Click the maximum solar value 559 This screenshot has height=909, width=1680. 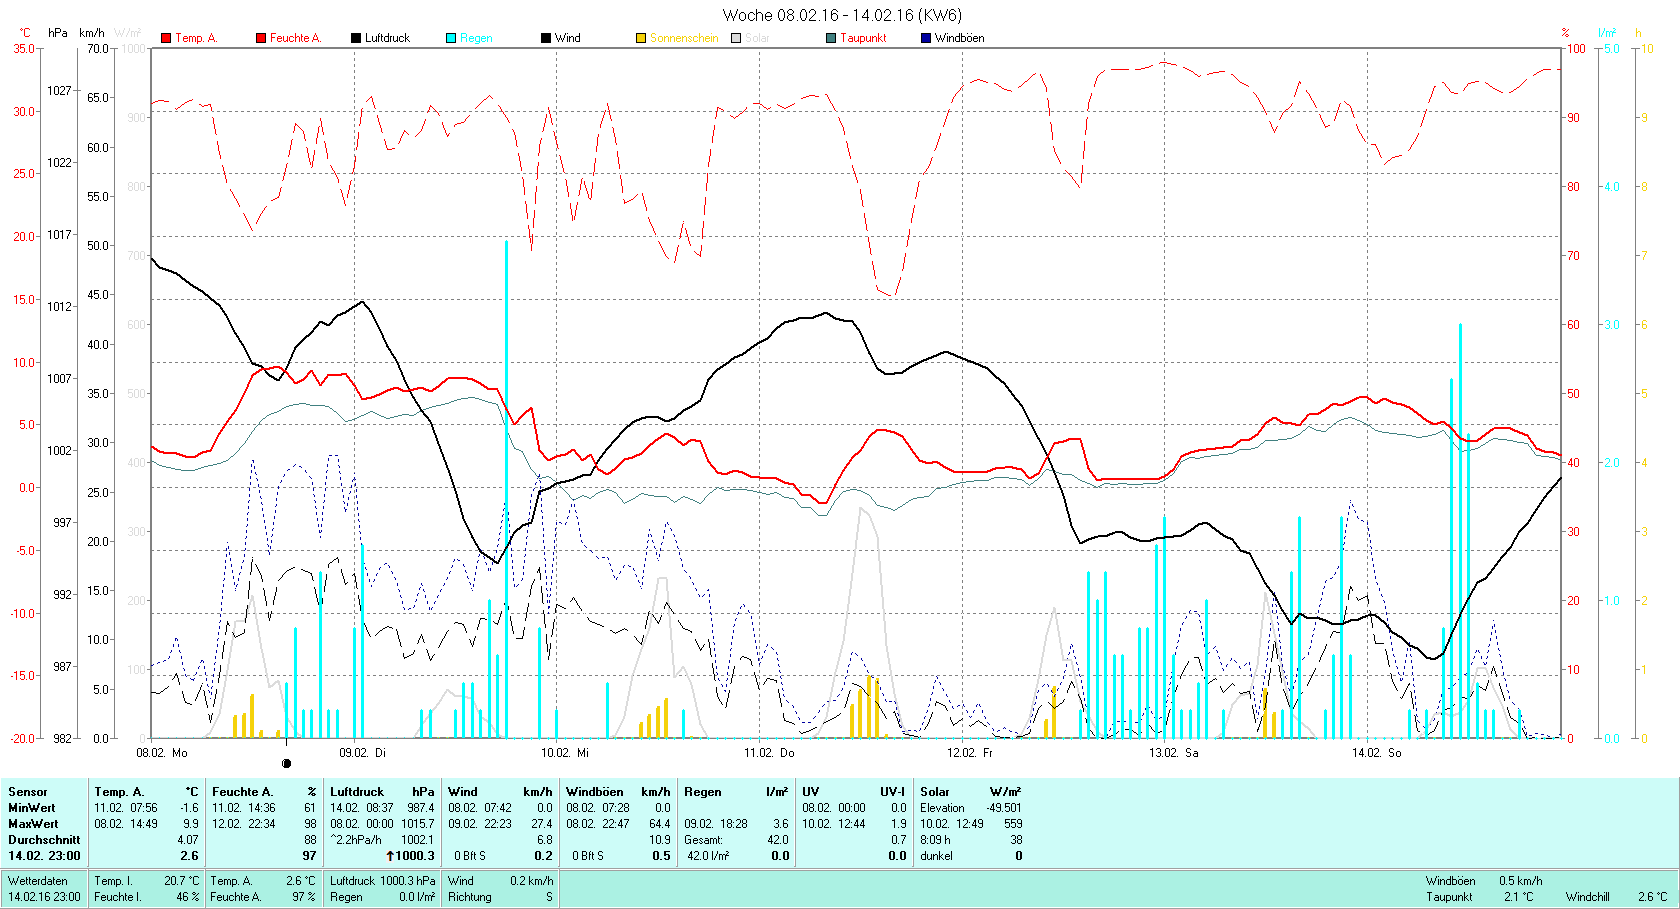[1013, 824]
